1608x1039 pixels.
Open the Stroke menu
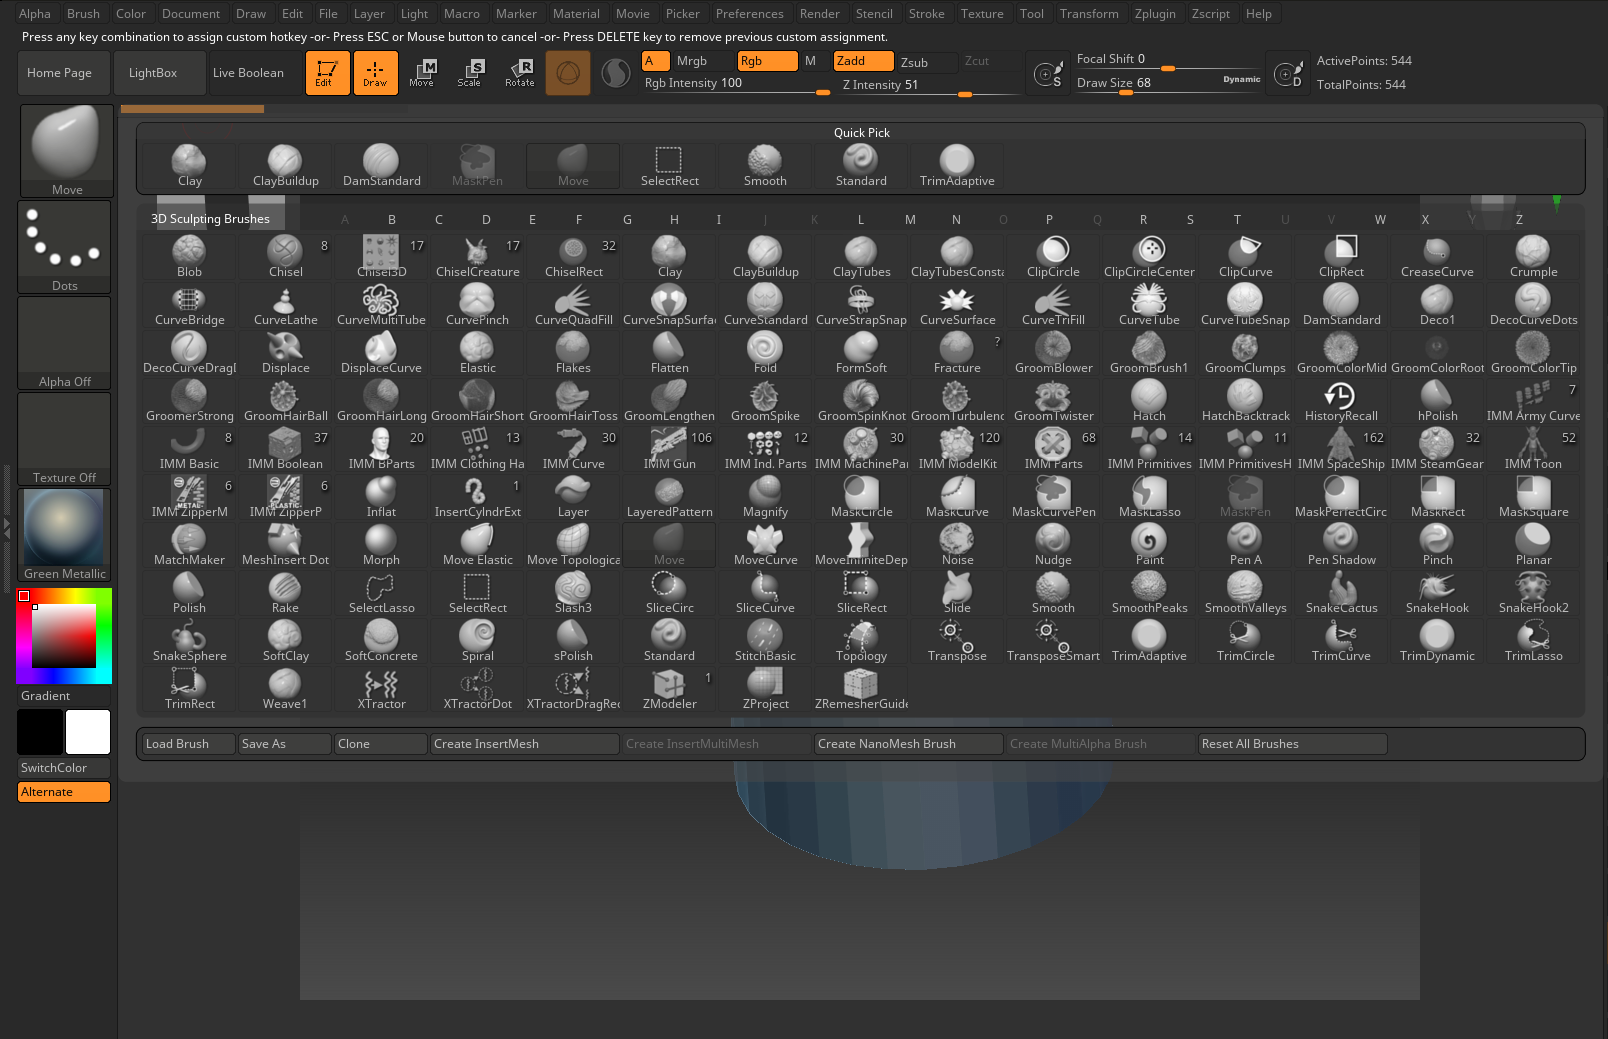926,14
